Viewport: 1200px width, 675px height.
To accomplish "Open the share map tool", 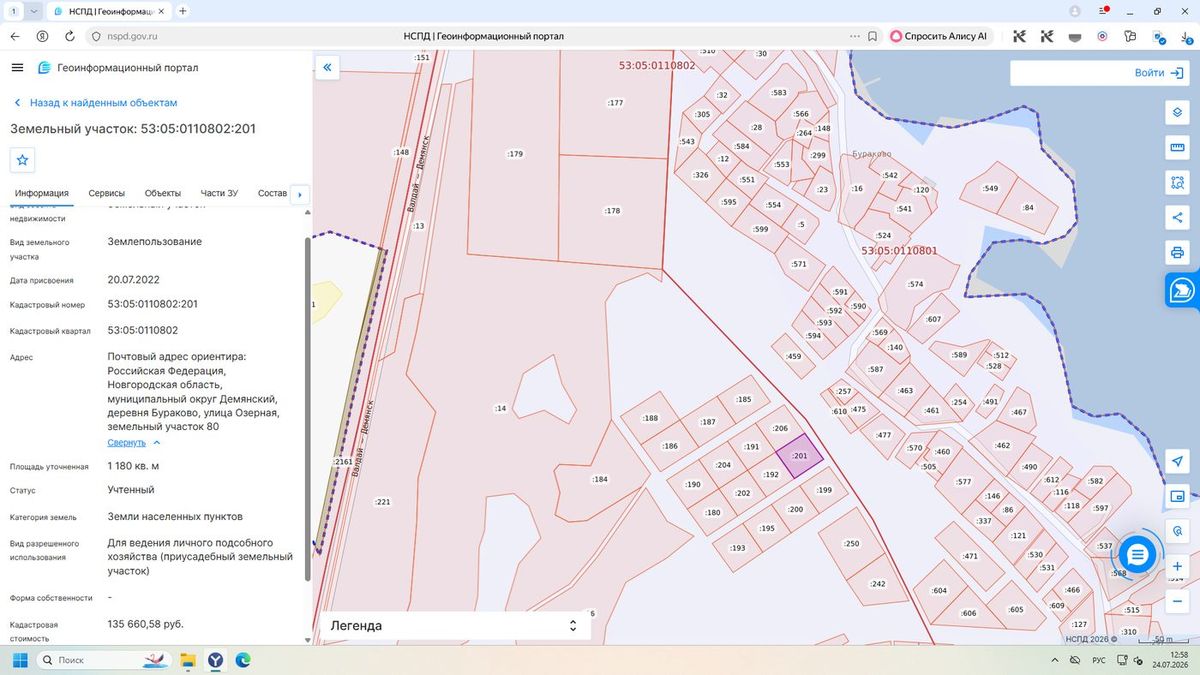I will [x=1177, y=217].
